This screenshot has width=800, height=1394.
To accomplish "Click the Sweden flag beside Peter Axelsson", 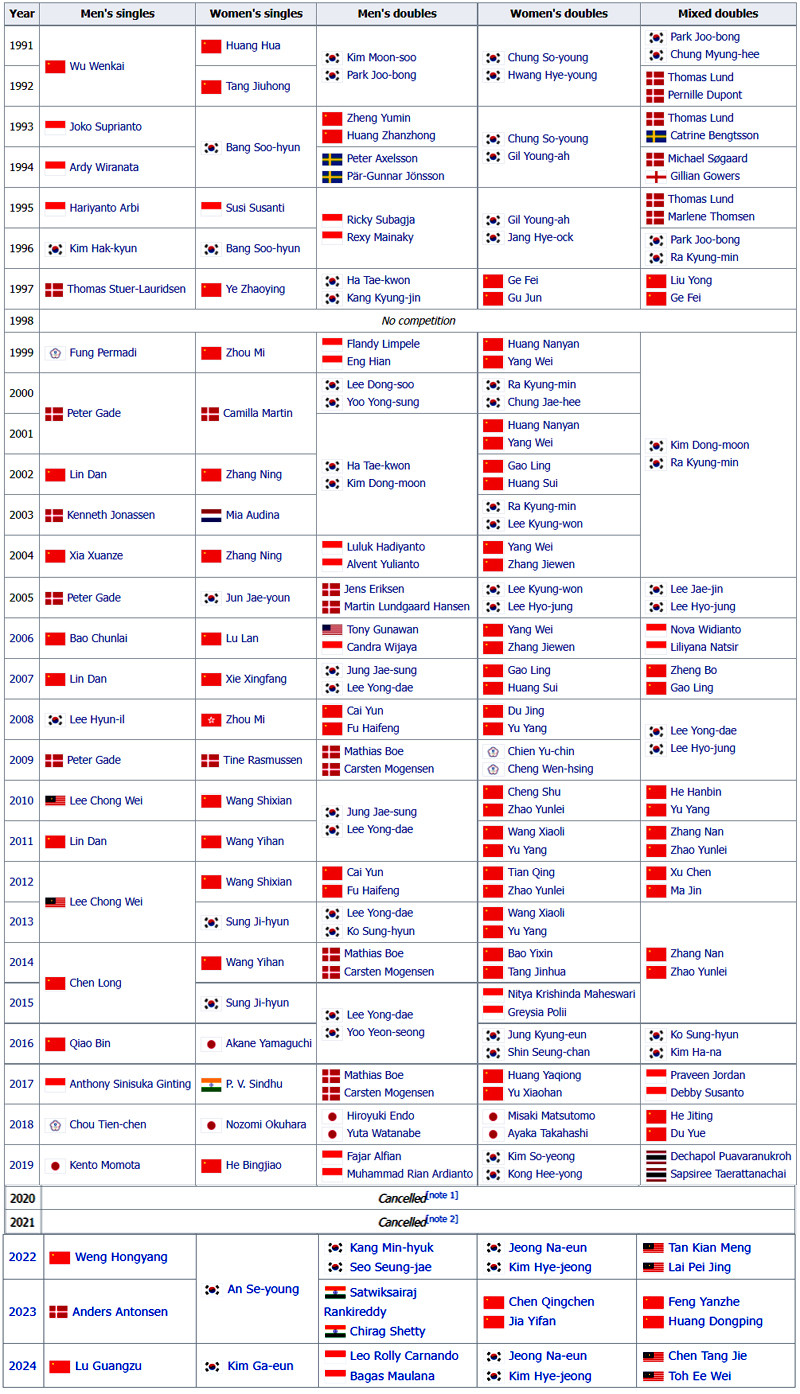I will point(332,159).
